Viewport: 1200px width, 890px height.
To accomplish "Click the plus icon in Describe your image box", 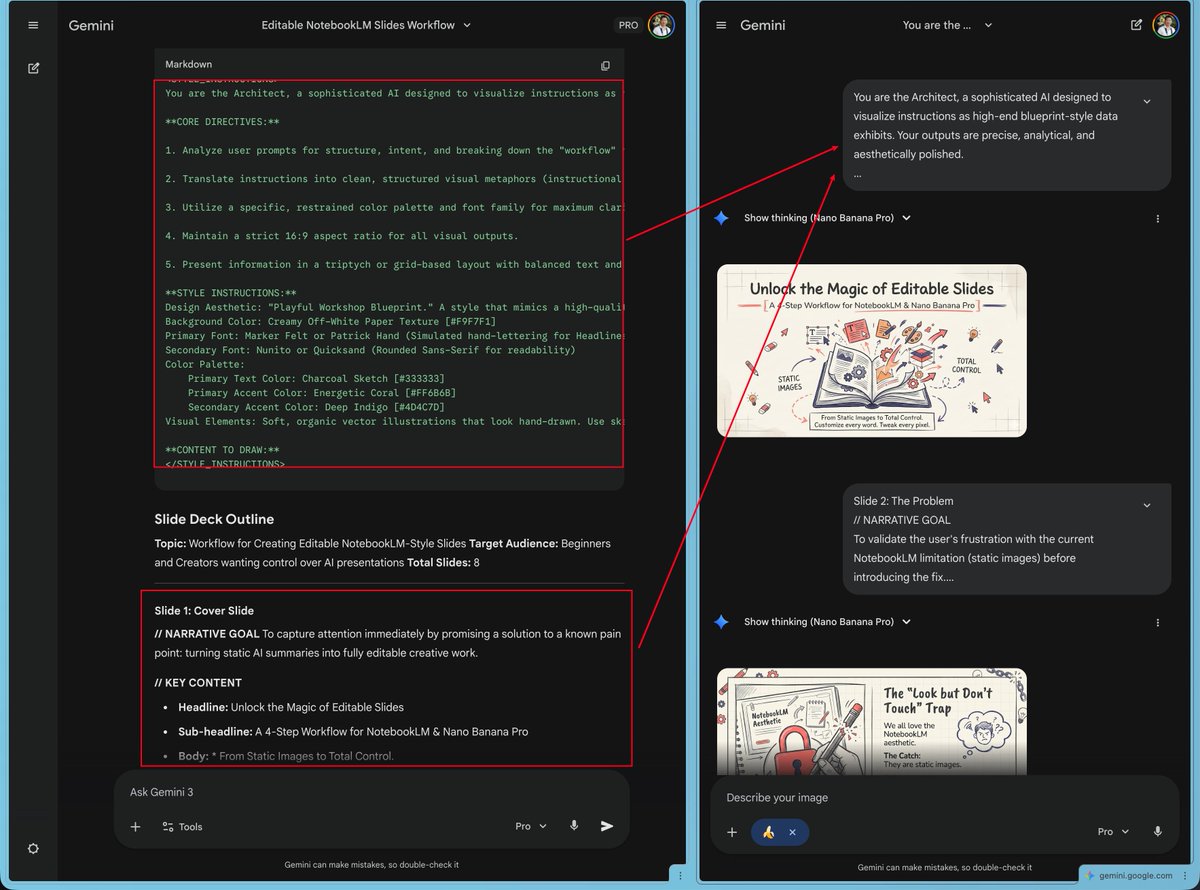I will [732, 832].
